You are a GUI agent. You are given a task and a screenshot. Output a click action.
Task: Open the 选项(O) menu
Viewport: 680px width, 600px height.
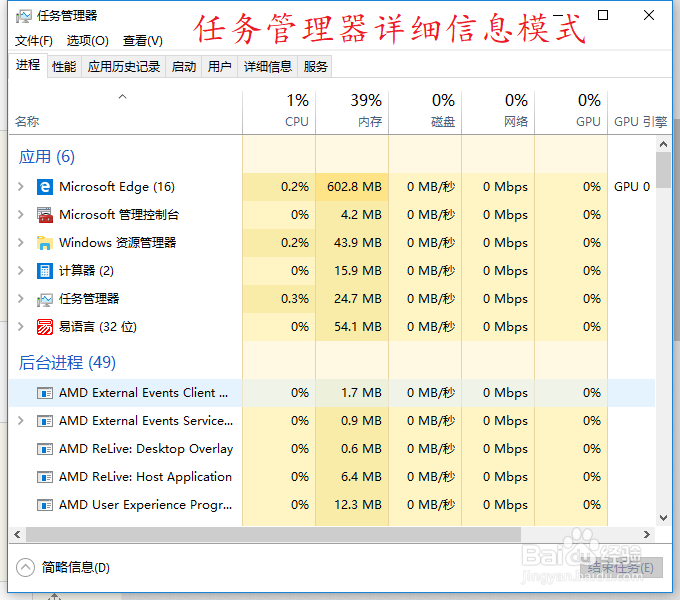tap(88, 41)
